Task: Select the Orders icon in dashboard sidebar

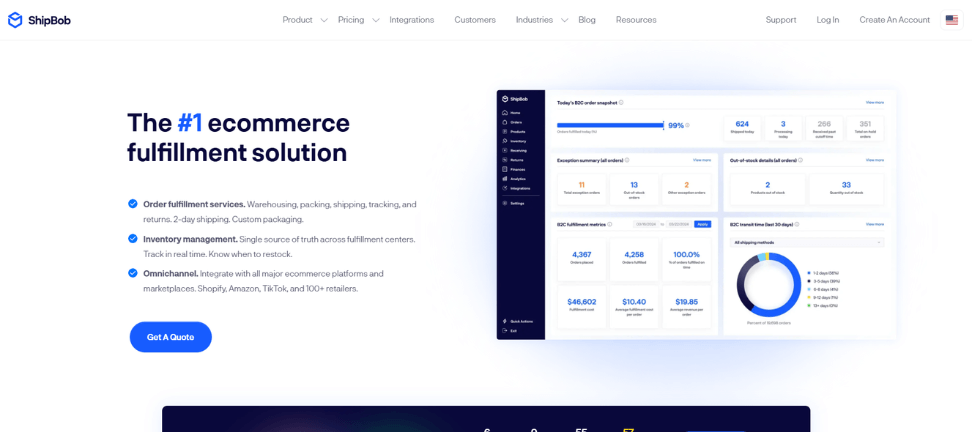Action: point(505,122)
